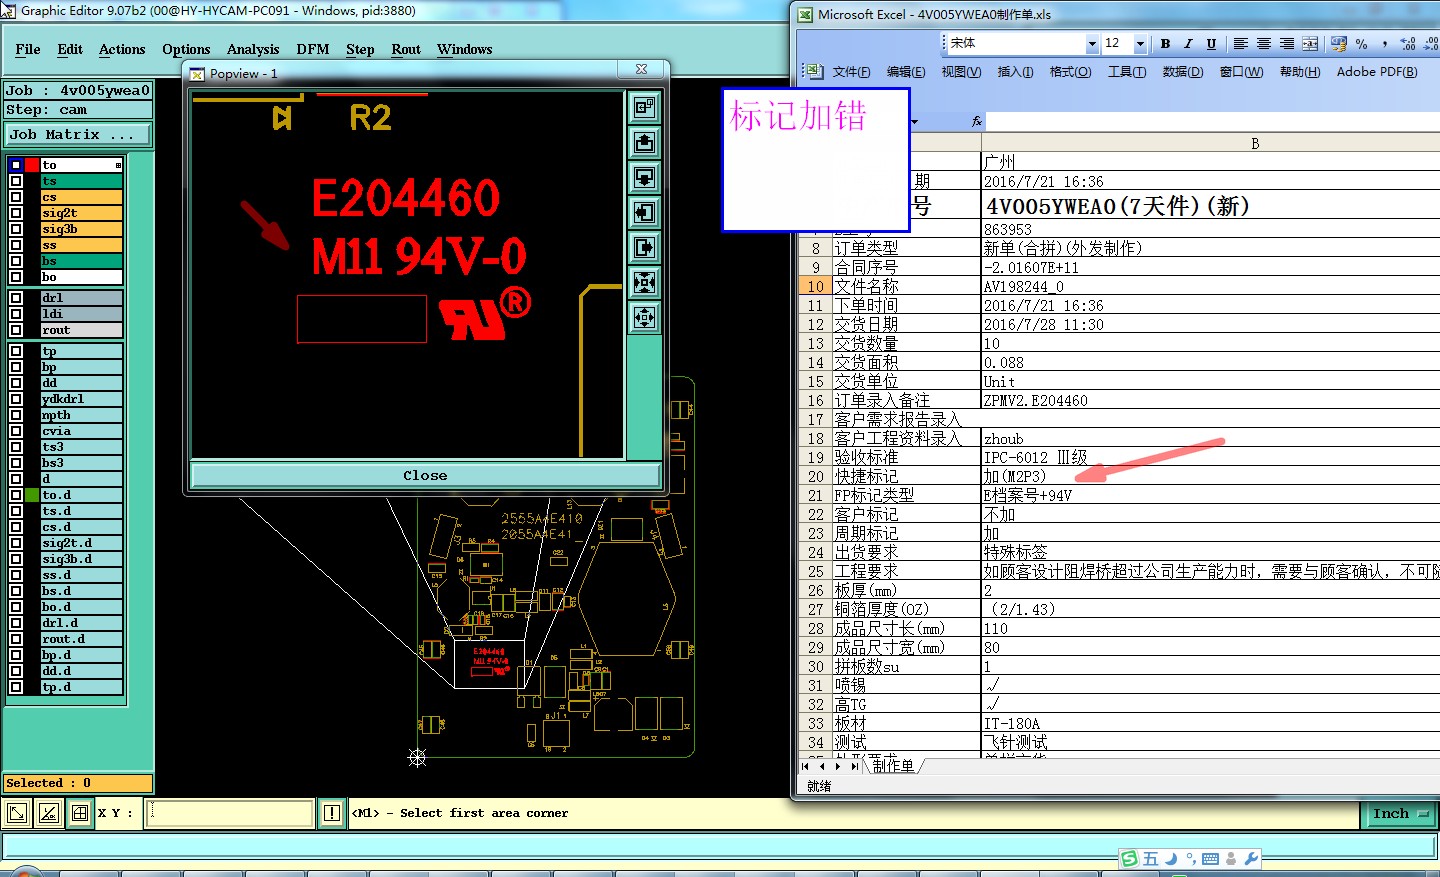This screenshot has height=877, width=1440.
Task: Select the layer name ydkdrl
Action: tap(81, 399)
